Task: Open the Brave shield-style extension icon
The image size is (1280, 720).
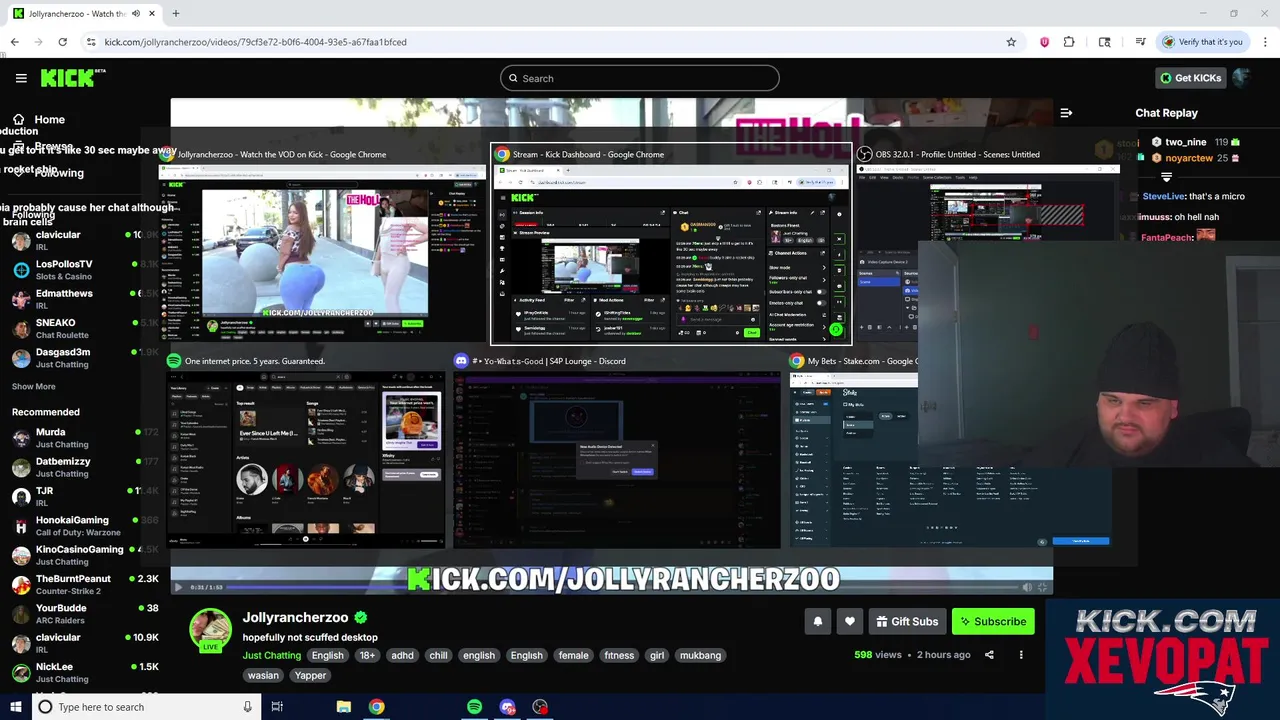Action: point(1044,42)
